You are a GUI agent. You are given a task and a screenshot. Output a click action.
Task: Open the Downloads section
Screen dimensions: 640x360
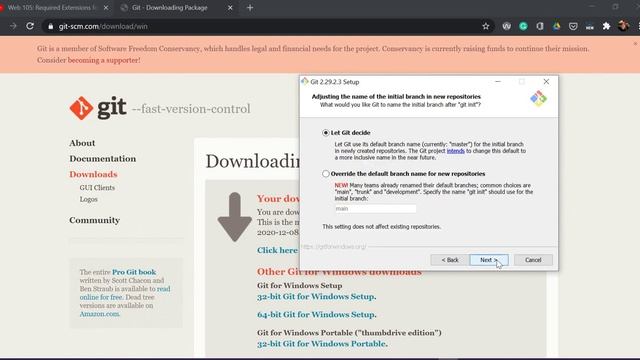[93, 174]
